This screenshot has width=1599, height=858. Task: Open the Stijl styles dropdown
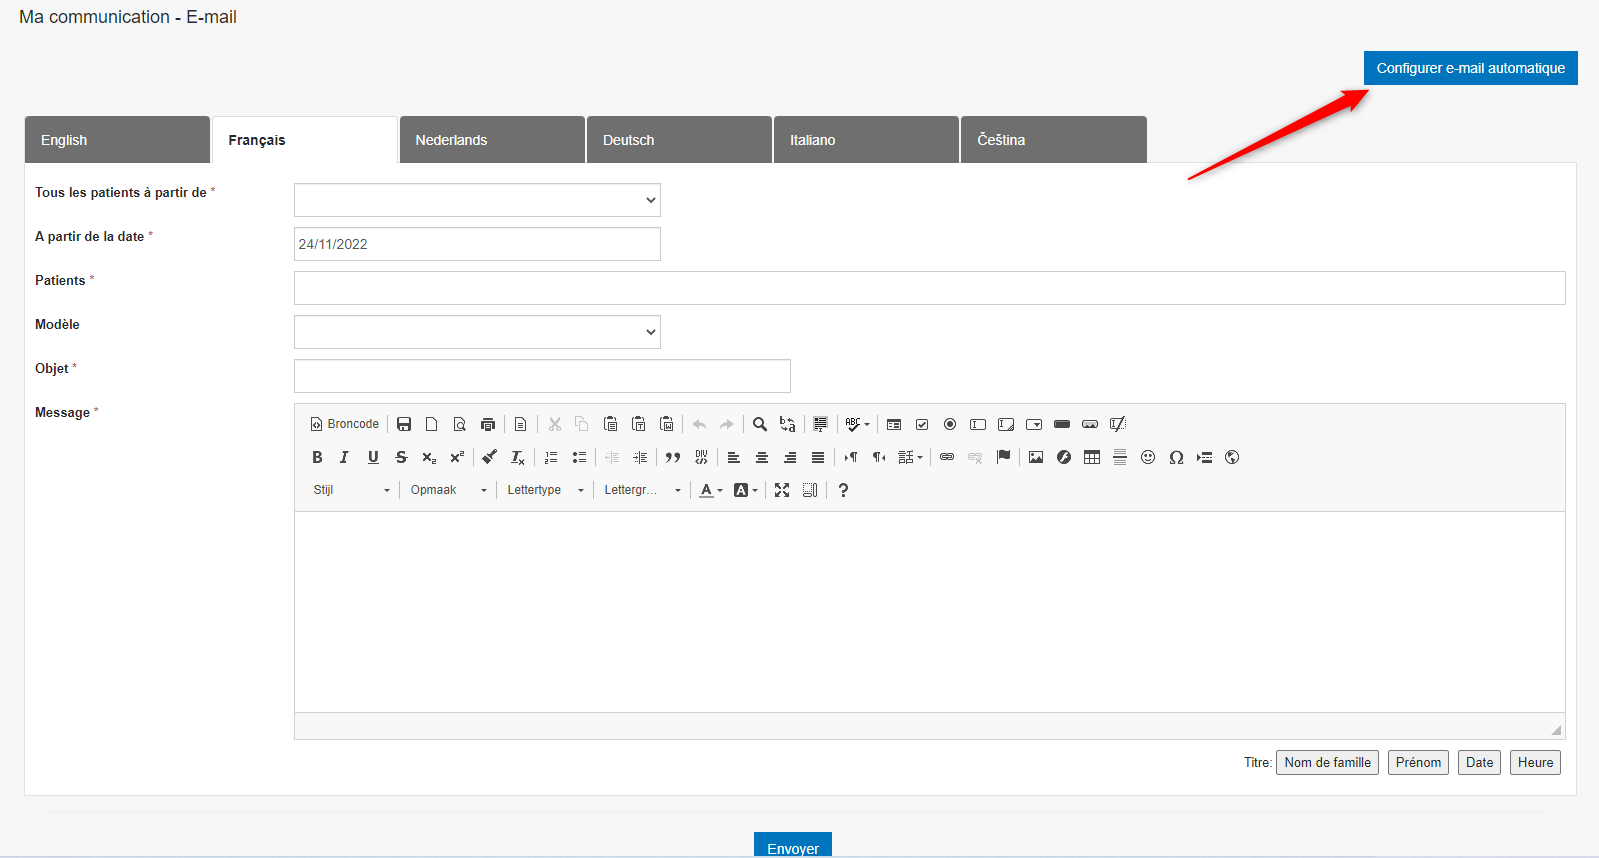pyautogui.click(x=351, y=490)
